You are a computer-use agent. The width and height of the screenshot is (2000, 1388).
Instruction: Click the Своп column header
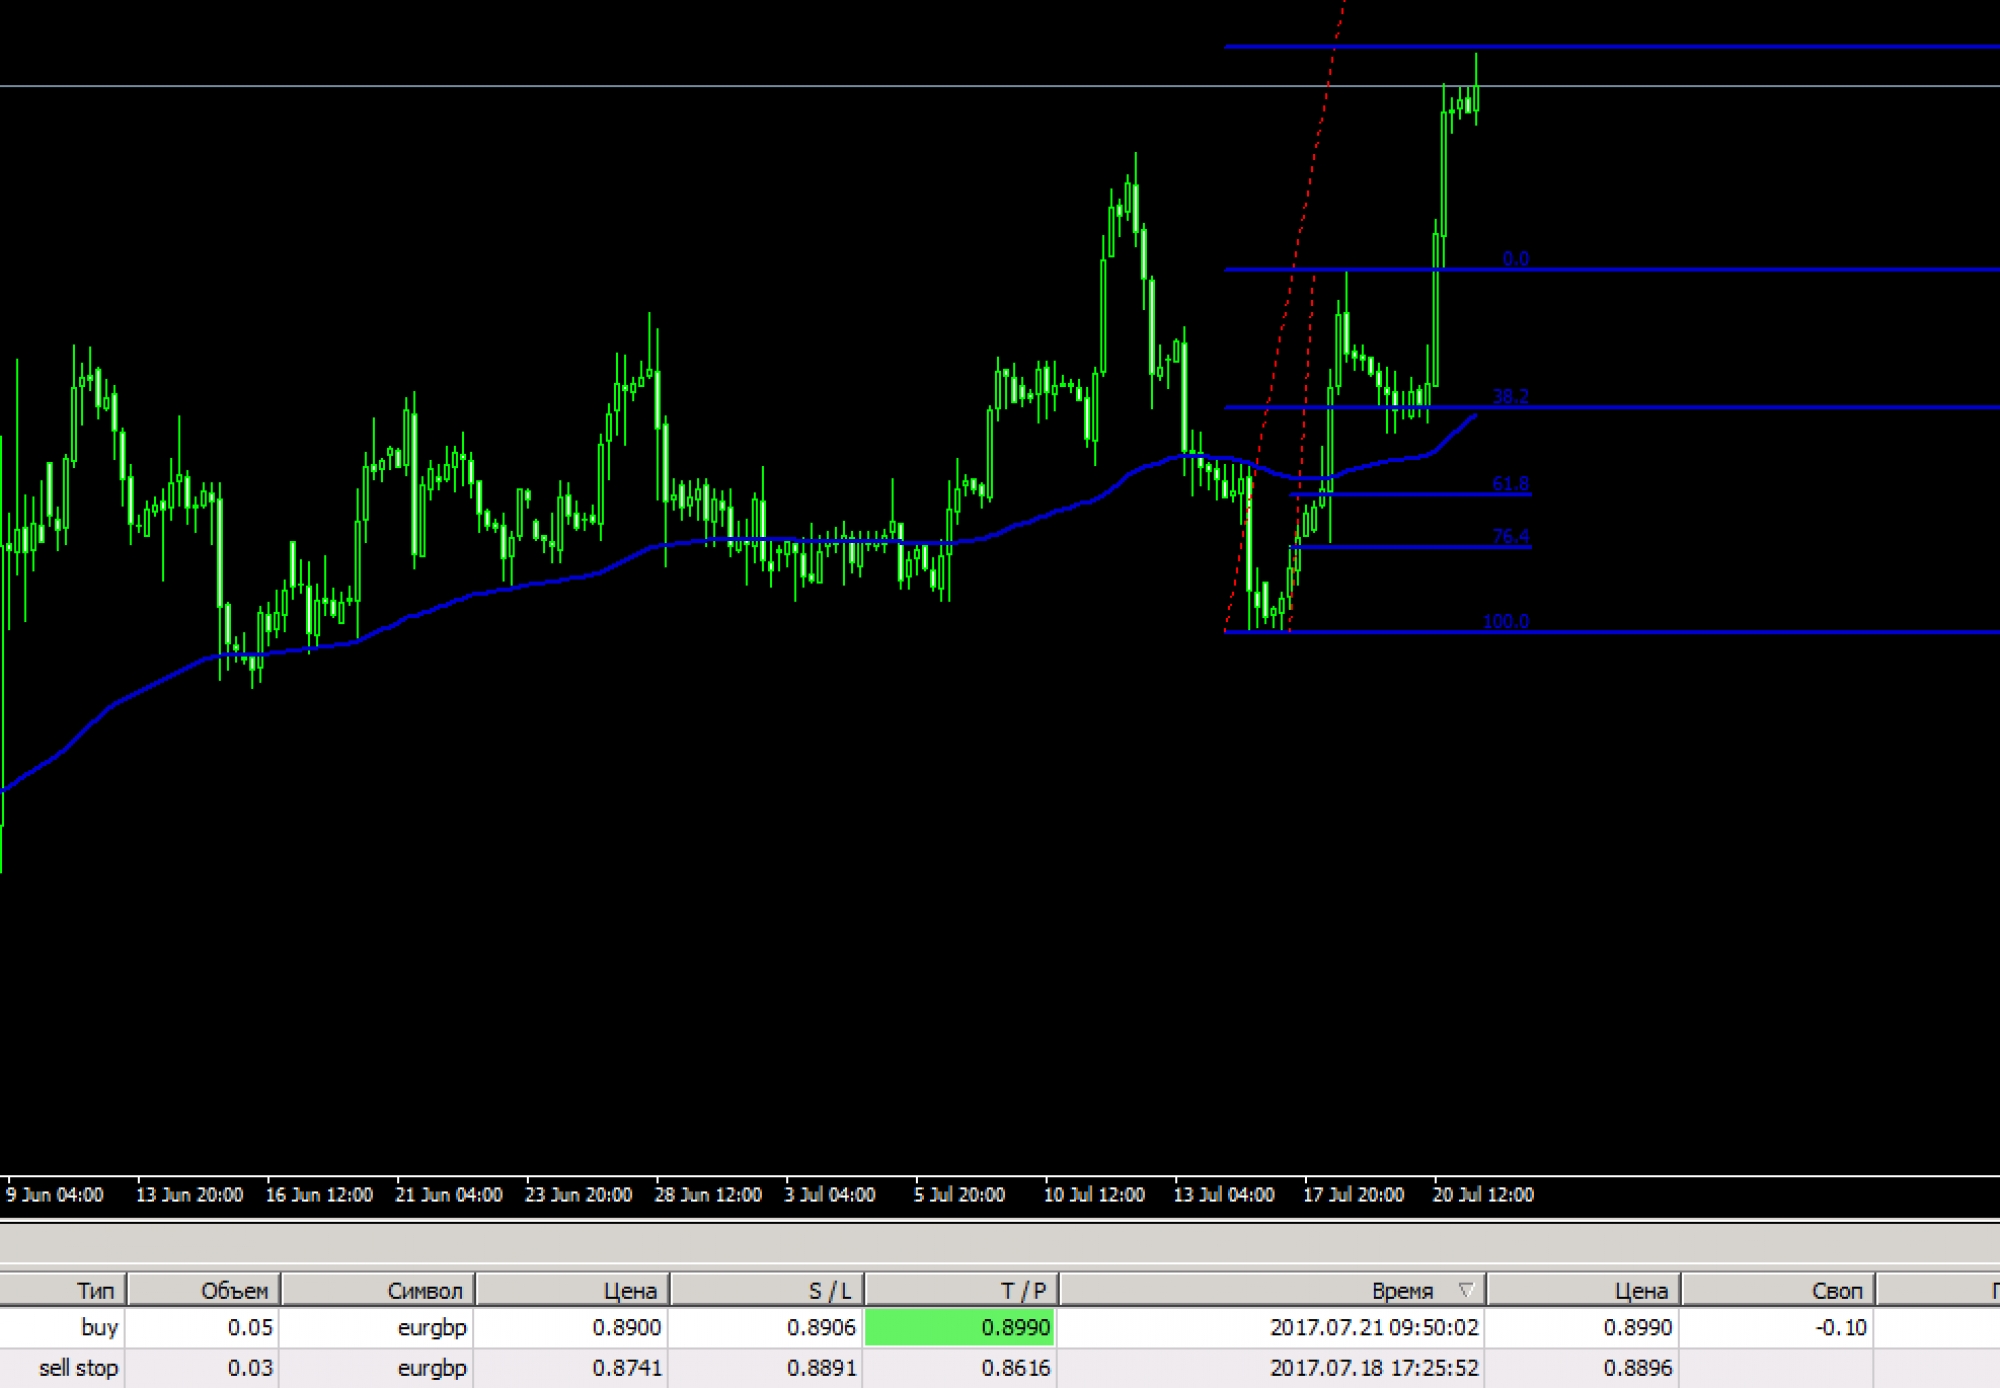[x=1836, y=1290]
